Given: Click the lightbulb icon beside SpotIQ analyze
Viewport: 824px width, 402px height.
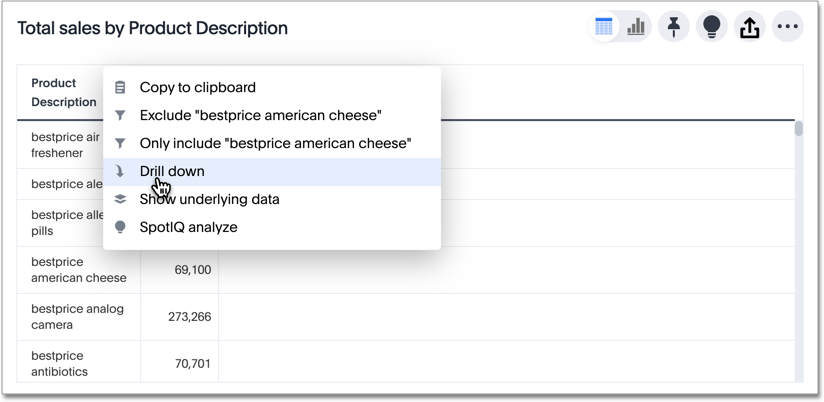Looking at the screenshot, I should pyautogui.click(x=121, y=227).
